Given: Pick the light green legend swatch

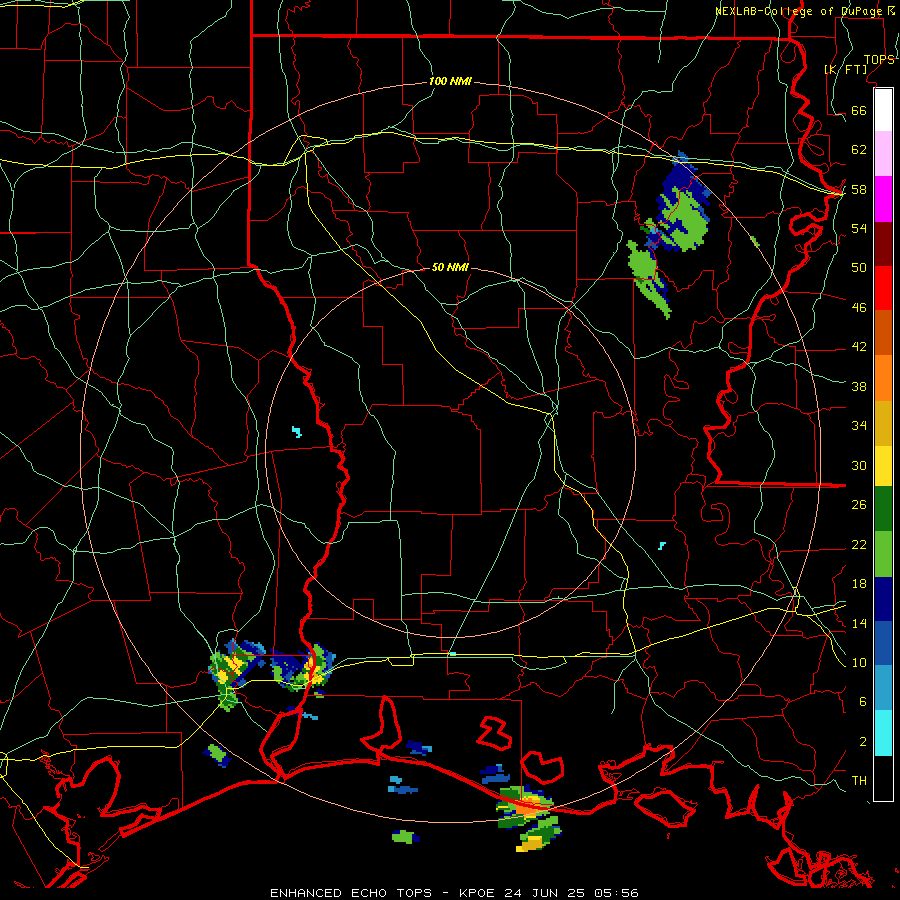Looking at the screenshot, I should click(883, 554).
